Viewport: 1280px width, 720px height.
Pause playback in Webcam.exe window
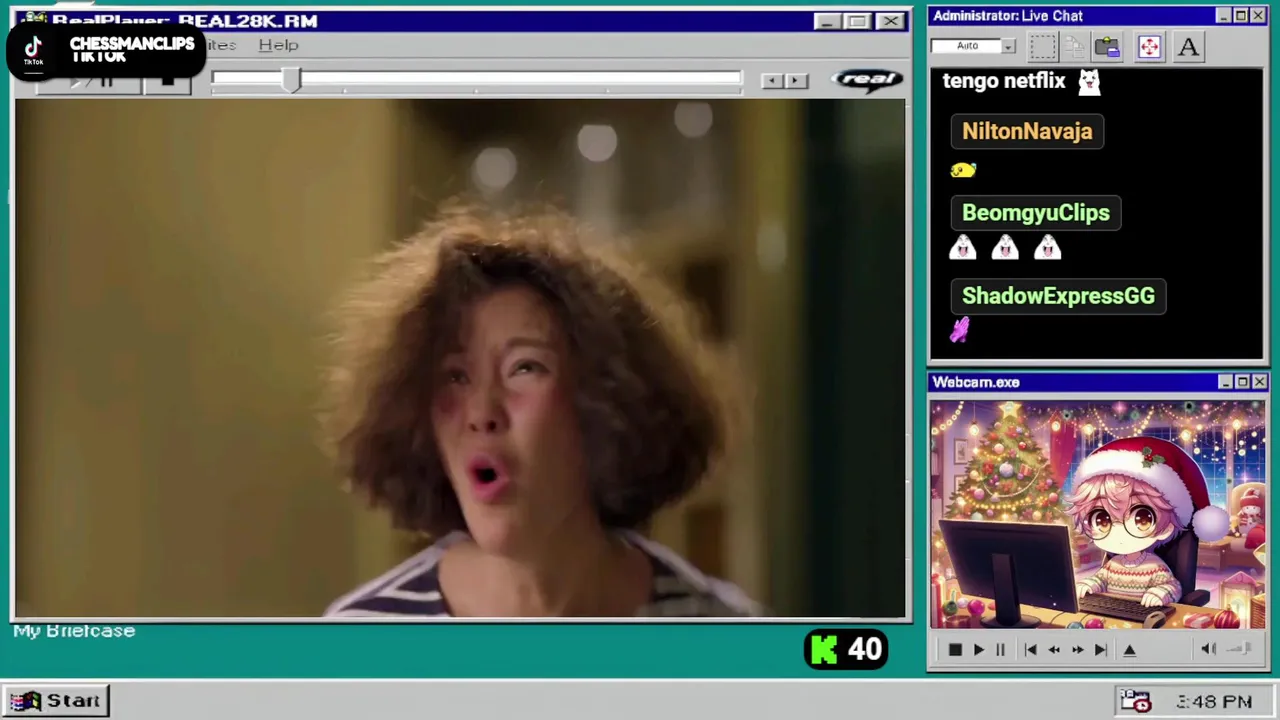pos(1000,650)
